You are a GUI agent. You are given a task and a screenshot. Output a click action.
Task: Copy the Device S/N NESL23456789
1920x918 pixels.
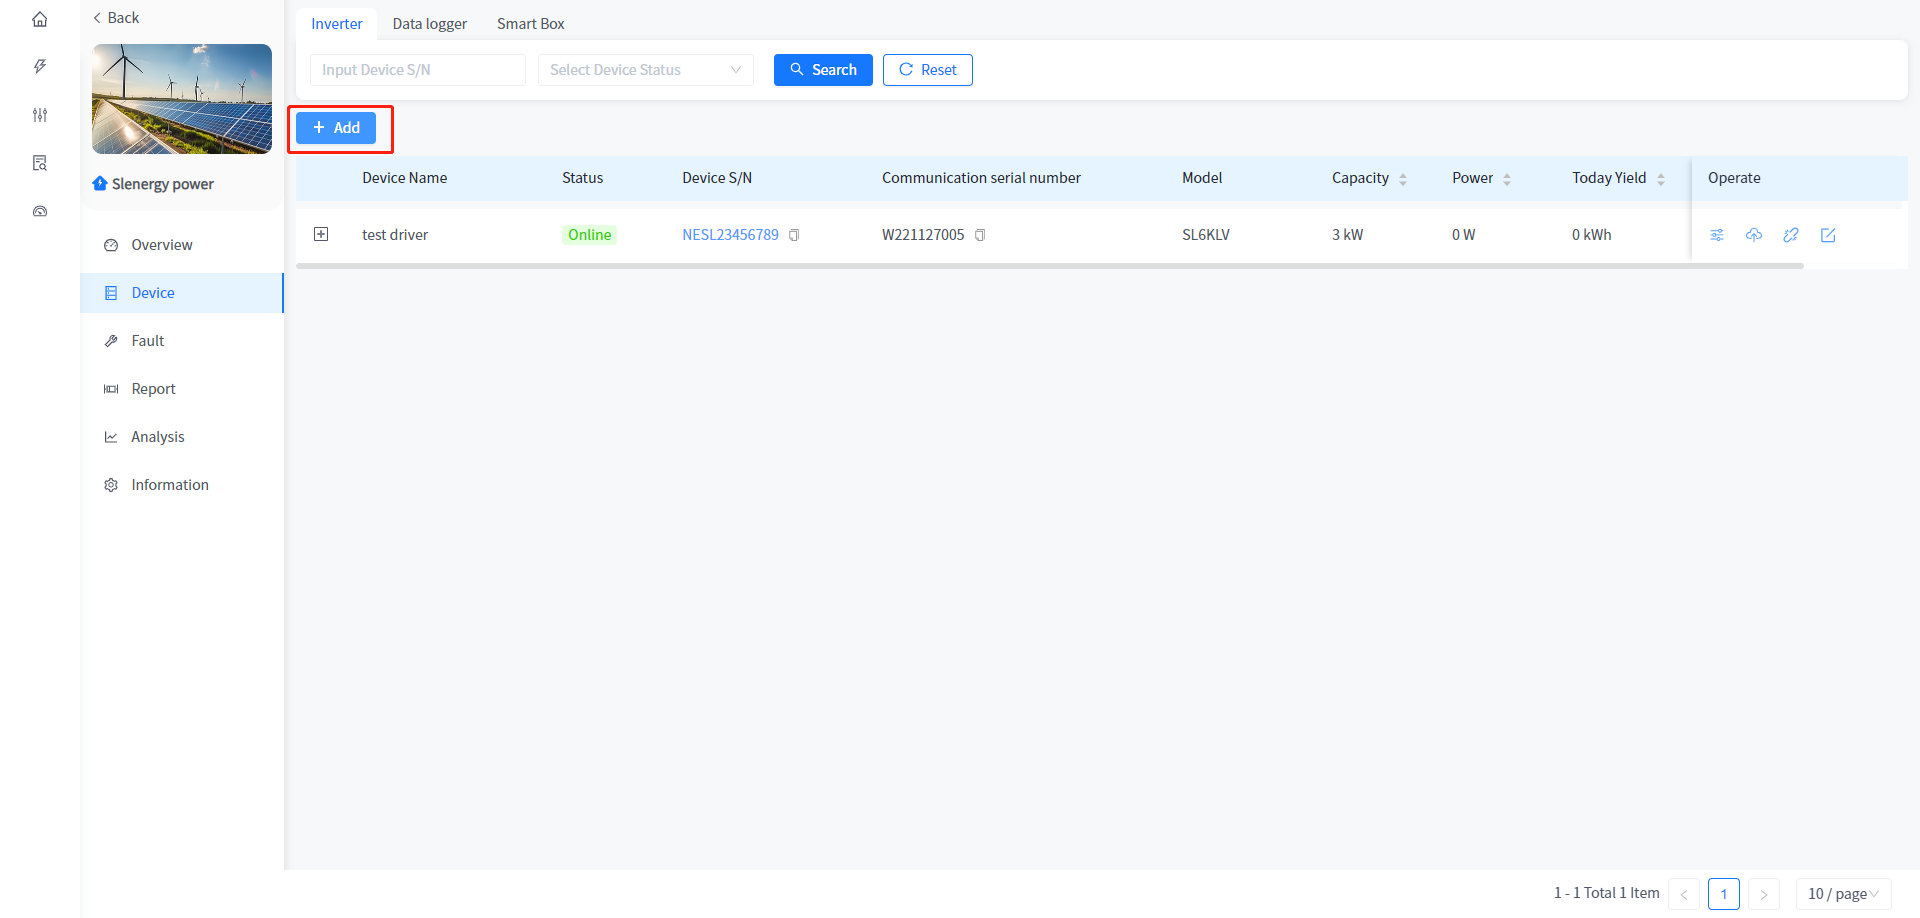pyautogui.click(x=794, y=235)
